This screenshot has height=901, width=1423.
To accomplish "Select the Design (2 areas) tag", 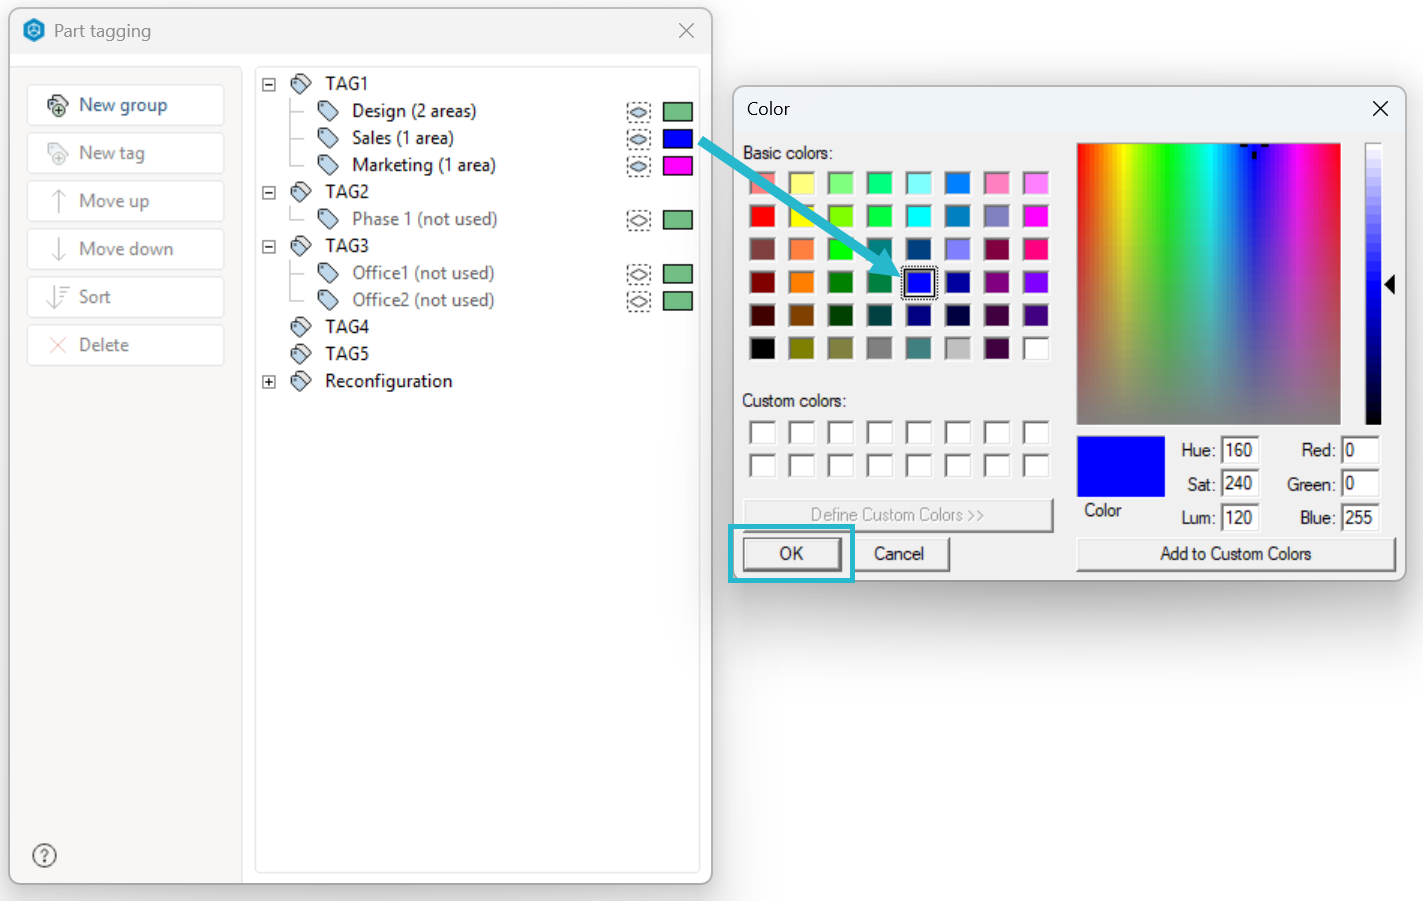I will click(x=414, y=111).
